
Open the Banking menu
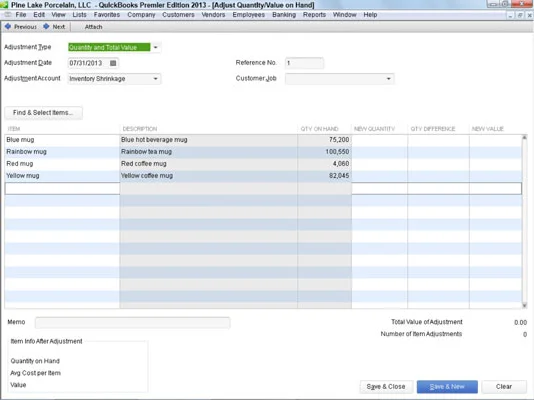[284, 15]
